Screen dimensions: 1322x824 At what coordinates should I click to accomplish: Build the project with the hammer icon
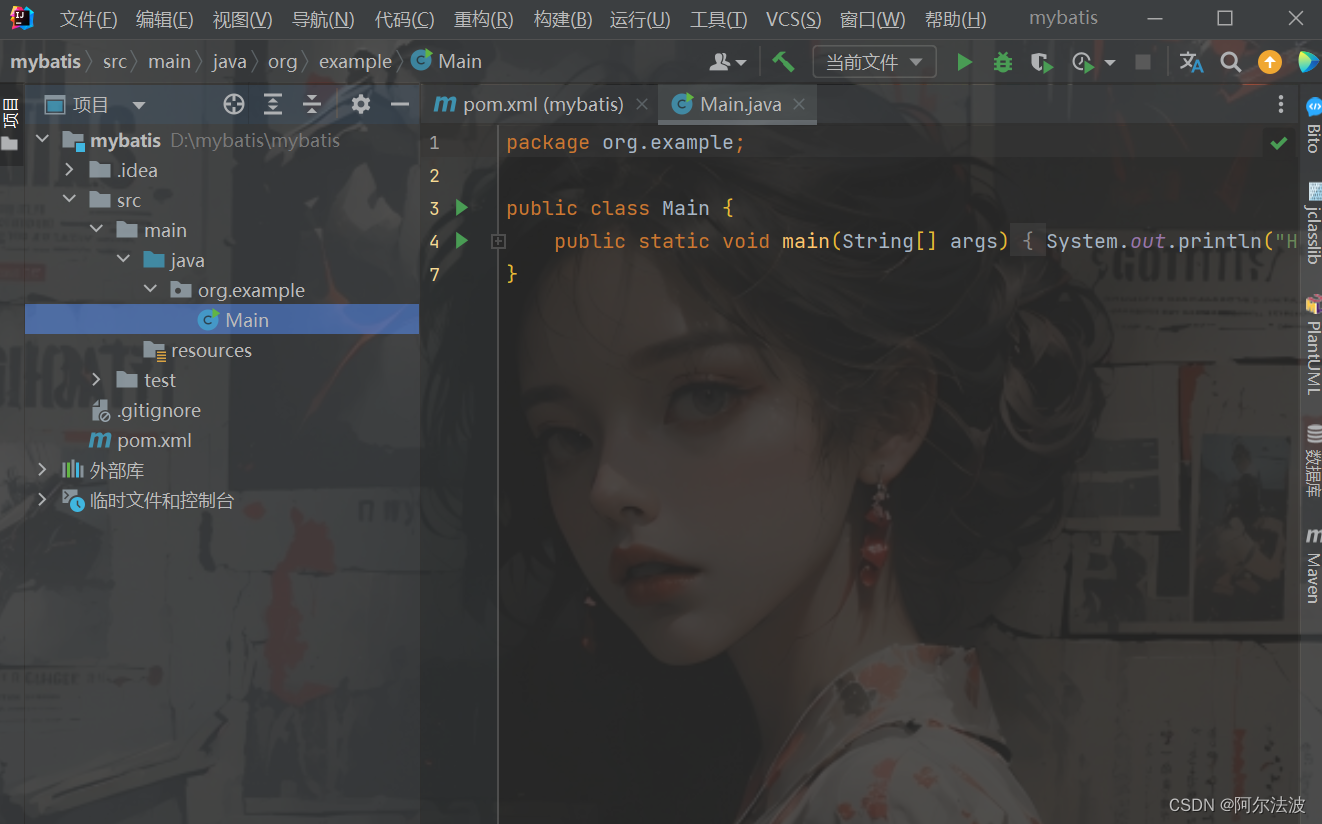click(x=783, y=61)
